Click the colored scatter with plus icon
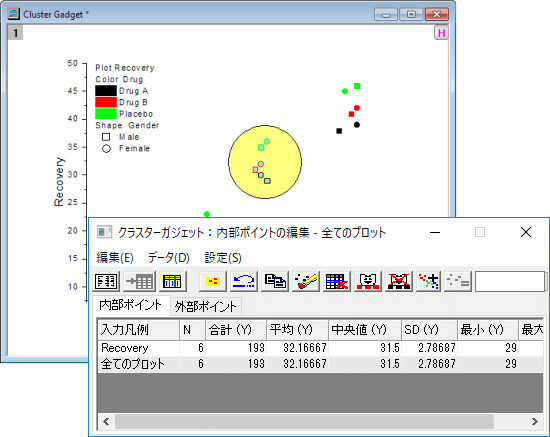Screen dimensions: 550x437 [x=429, y=281]
